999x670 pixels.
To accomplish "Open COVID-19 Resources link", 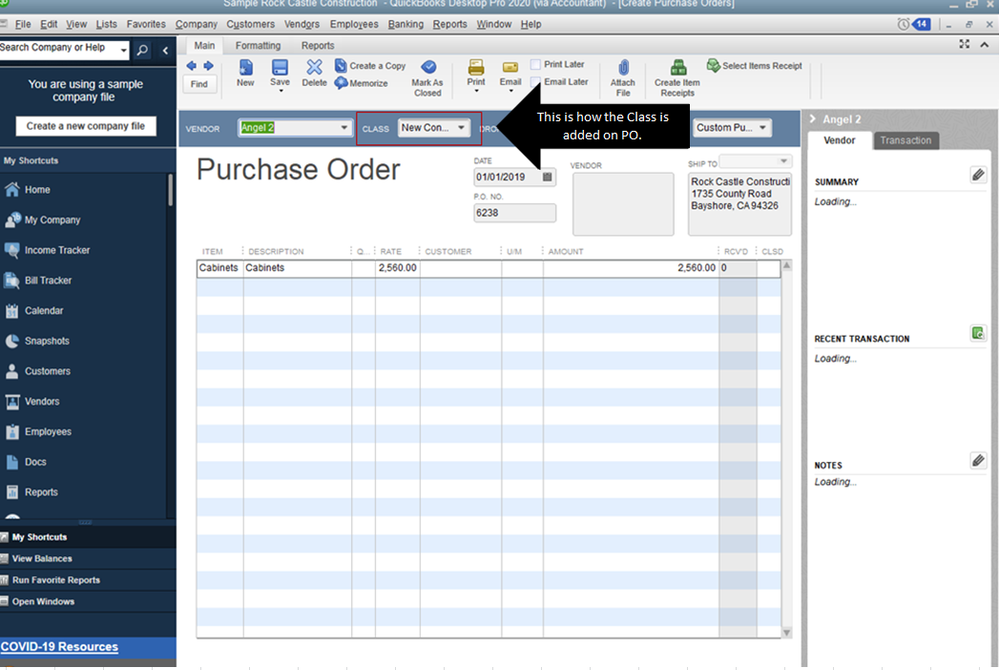I will (59, 646).
